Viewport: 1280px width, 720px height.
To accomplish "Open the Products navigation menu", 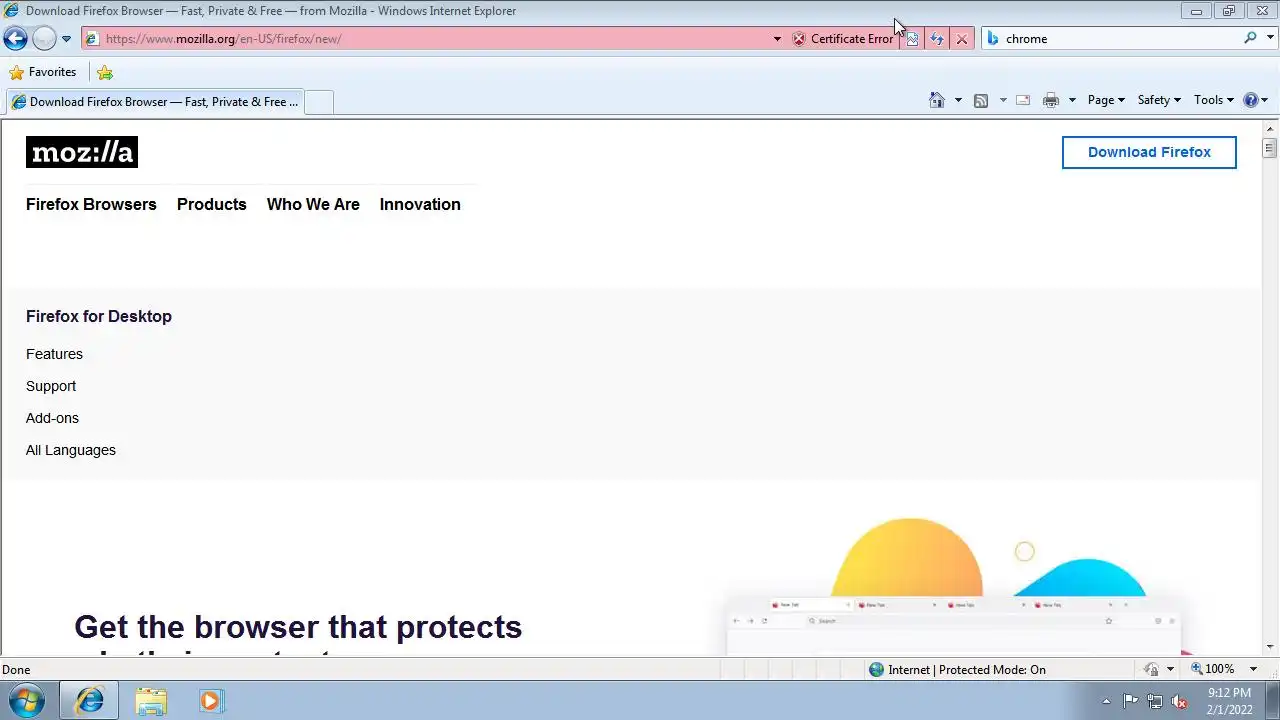I will 212,204.
